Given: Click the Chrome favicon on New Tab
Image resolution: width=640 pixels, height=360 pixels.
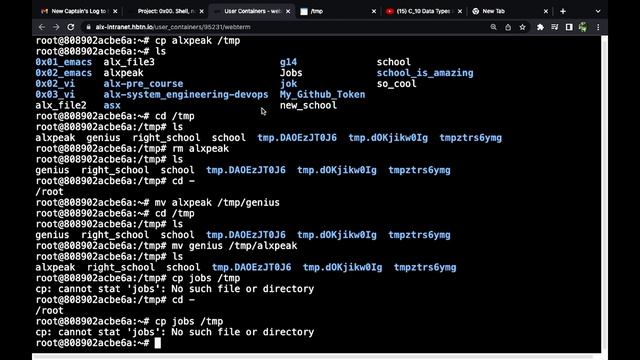Looking at the screenshot, I should tap(476, 11).
